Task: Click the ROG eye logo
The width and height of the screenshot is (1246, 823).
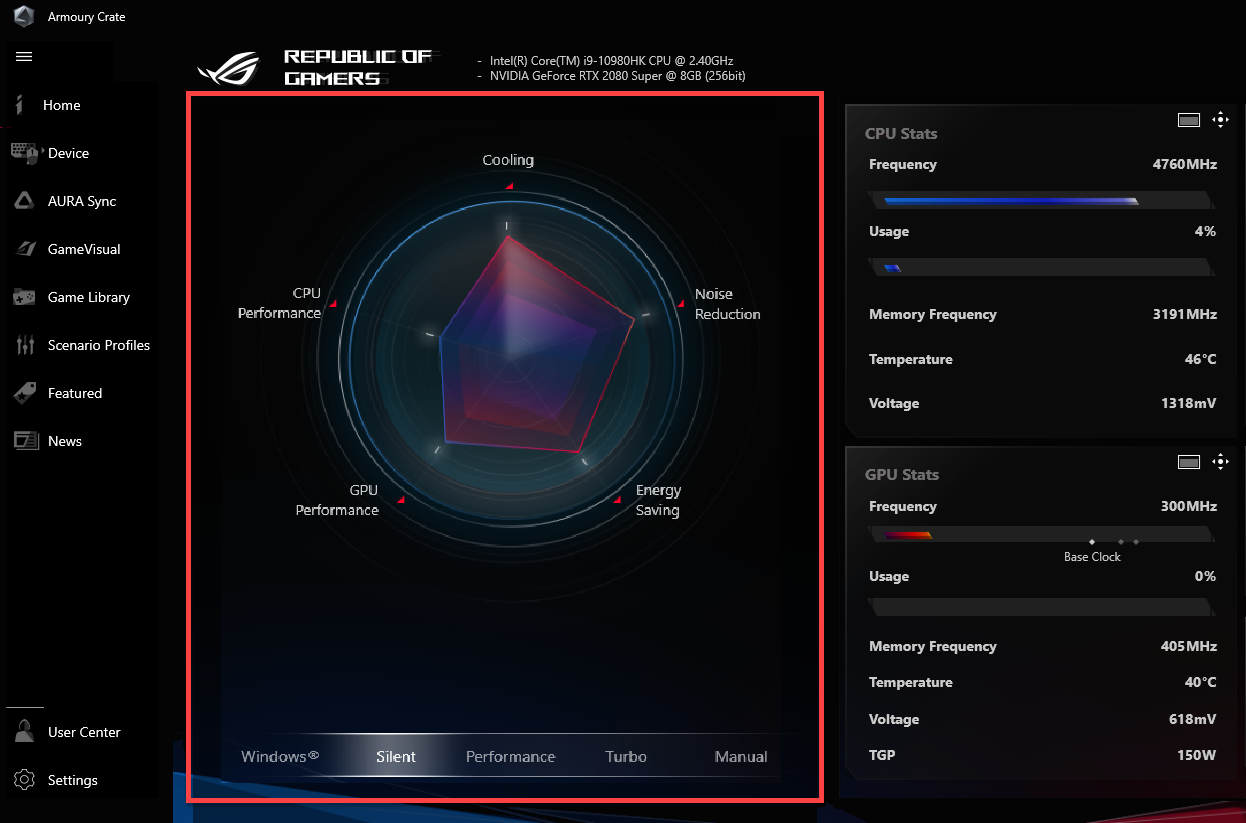Action: pyautogui.click(x=229, y=71)
